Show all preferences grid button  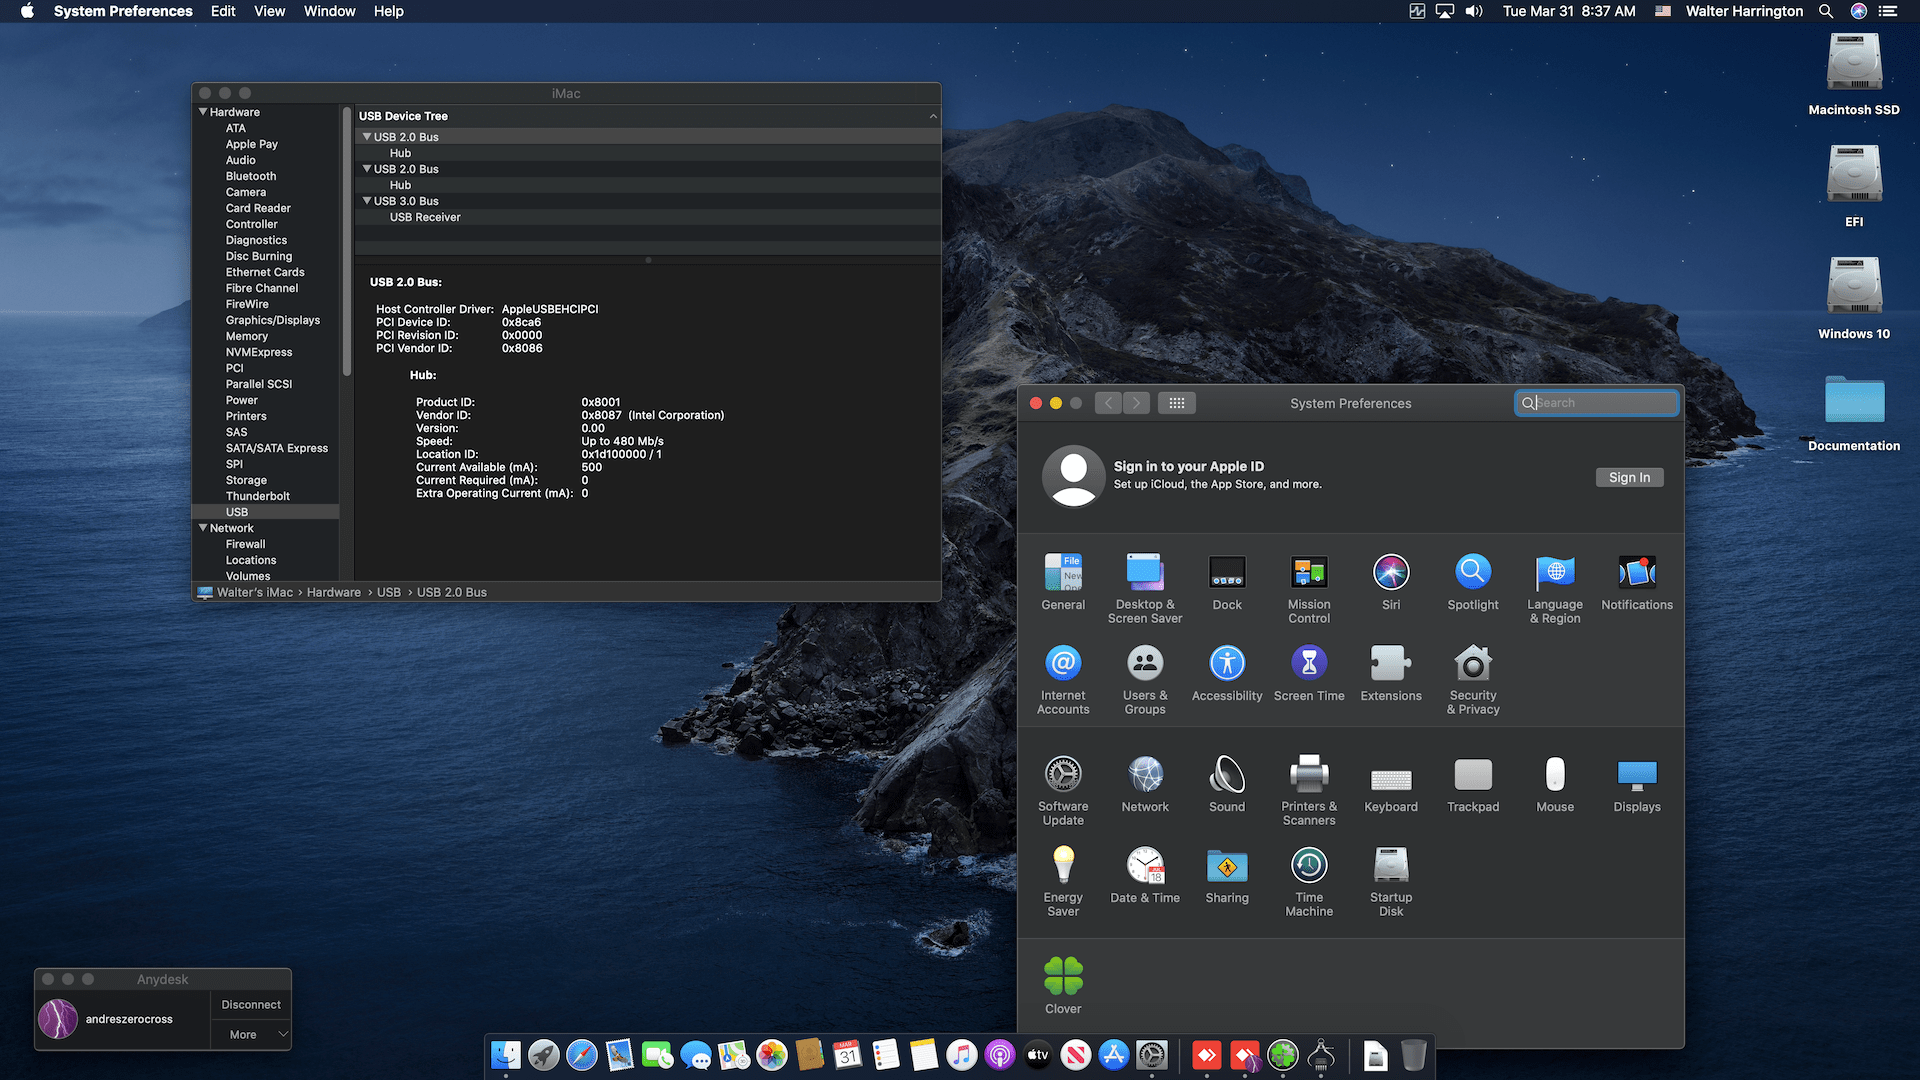pyautogui.click(x=1177, y=403)
